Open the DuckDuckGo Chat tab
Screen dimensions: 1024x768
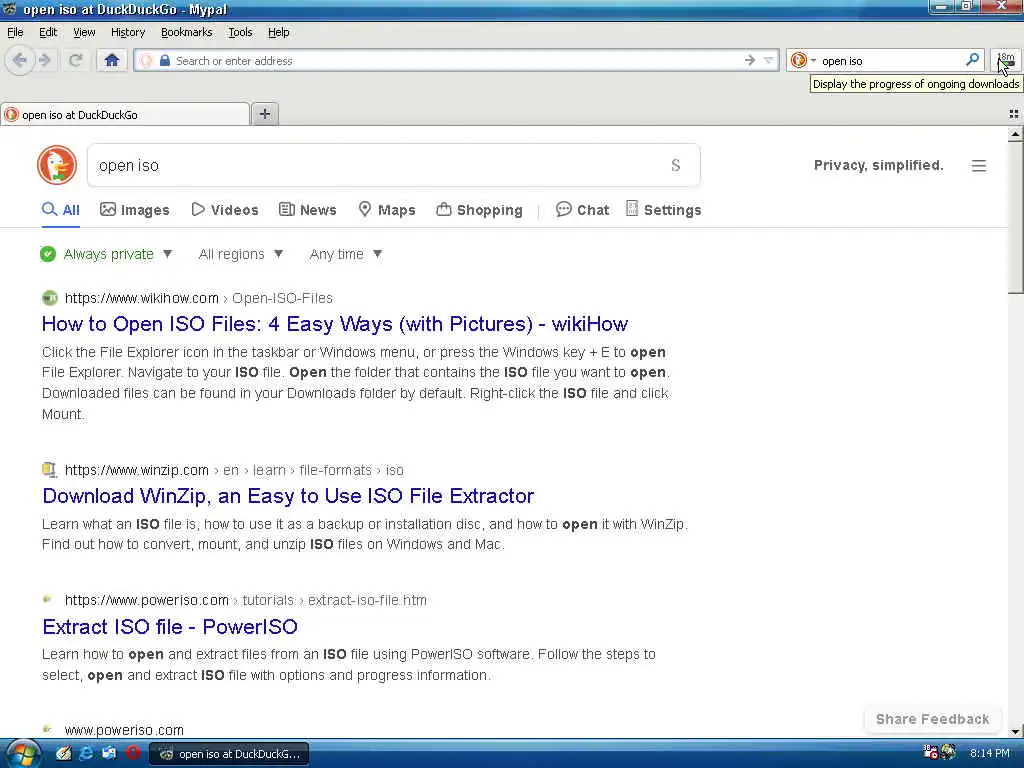click(582, 210)
